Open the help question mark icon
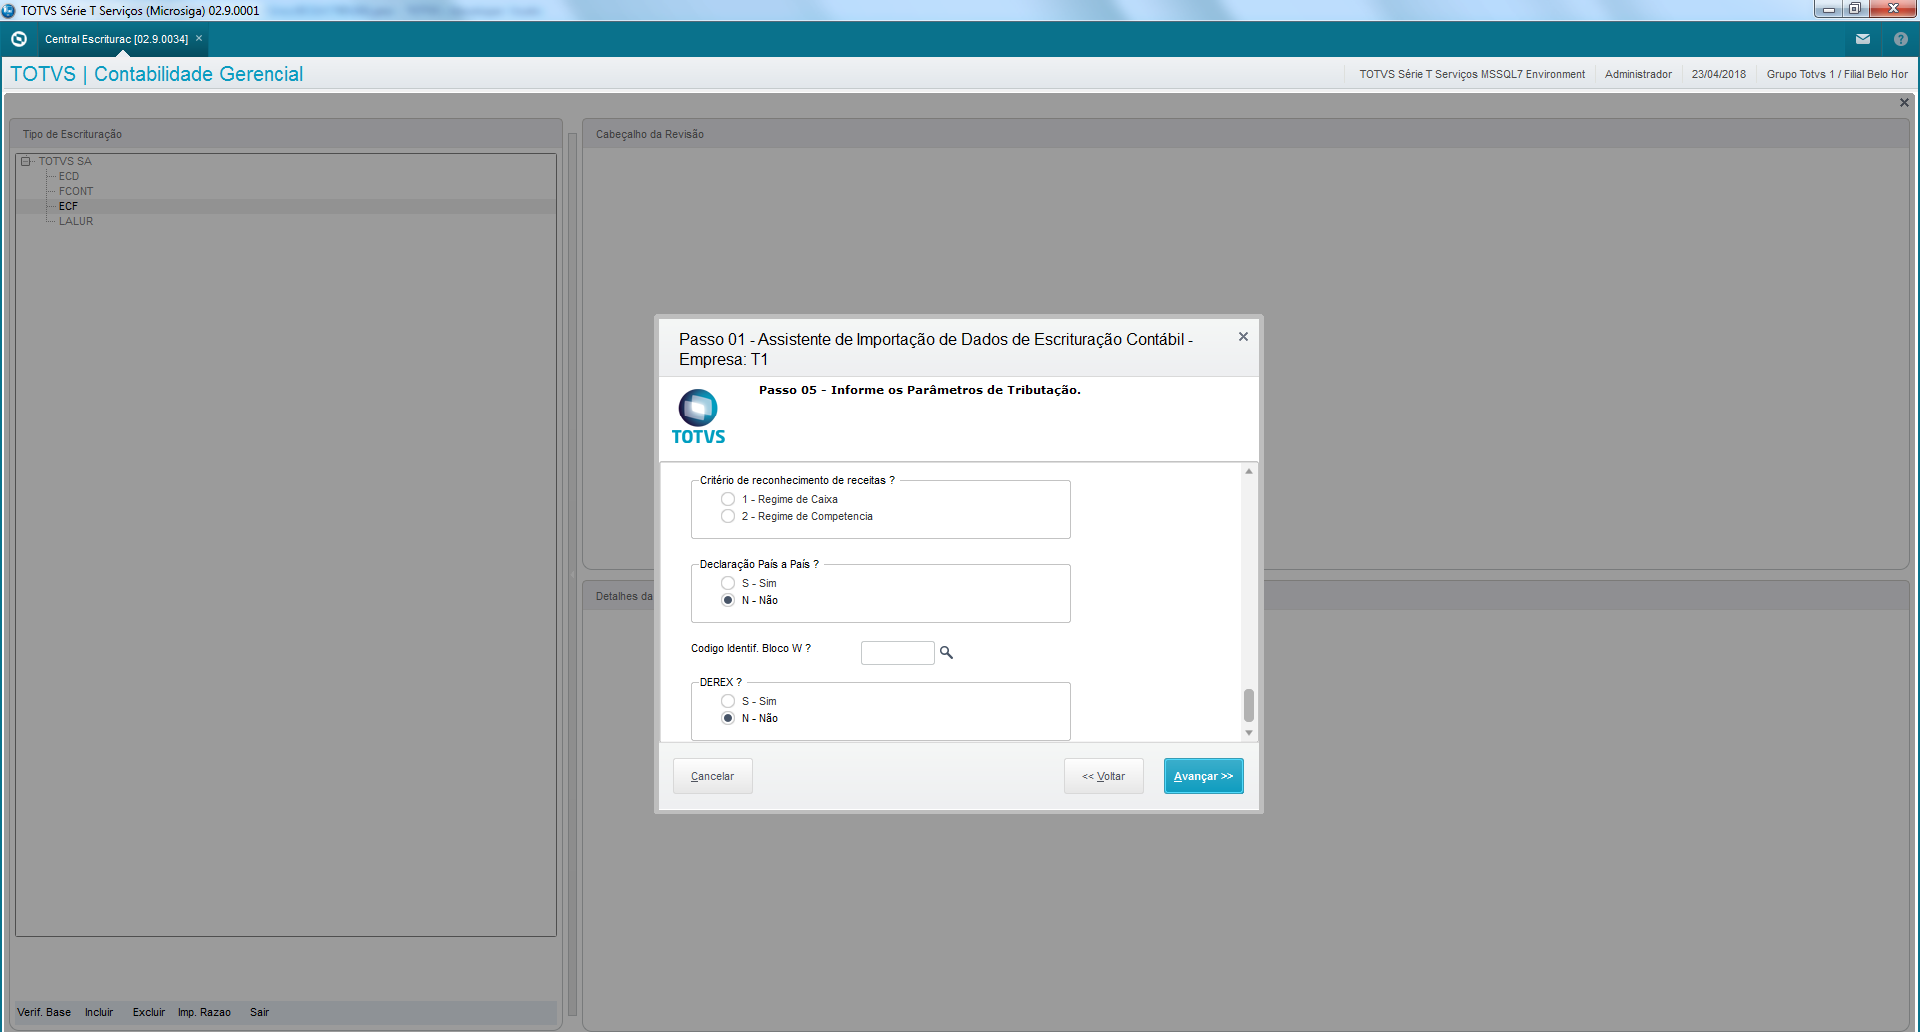Image resolution: width=1920 pixels, height=1032 pixels. [x=1900, y=39]
